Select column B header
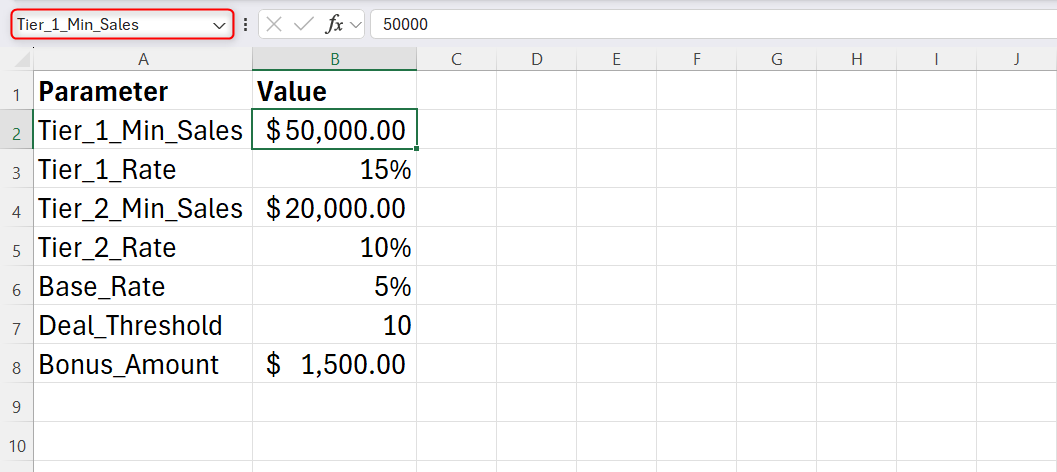The image size is (1057, 472). point(334,59)
